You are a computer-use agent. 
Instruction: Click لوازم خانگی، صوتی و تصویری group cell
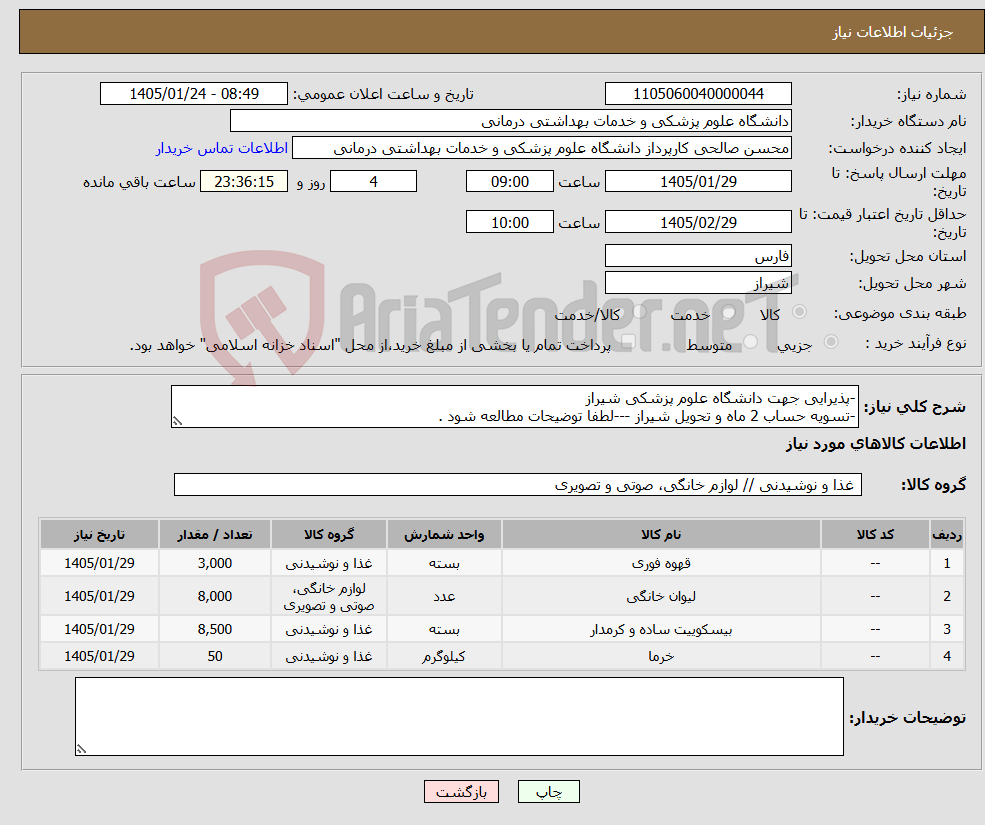[329, 596]
